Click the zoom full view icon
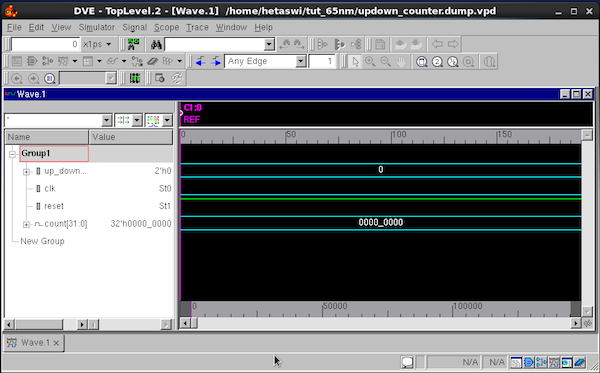The width and height of the screenshot is (600, 373). pyautogui.click(x=422, y=61)
